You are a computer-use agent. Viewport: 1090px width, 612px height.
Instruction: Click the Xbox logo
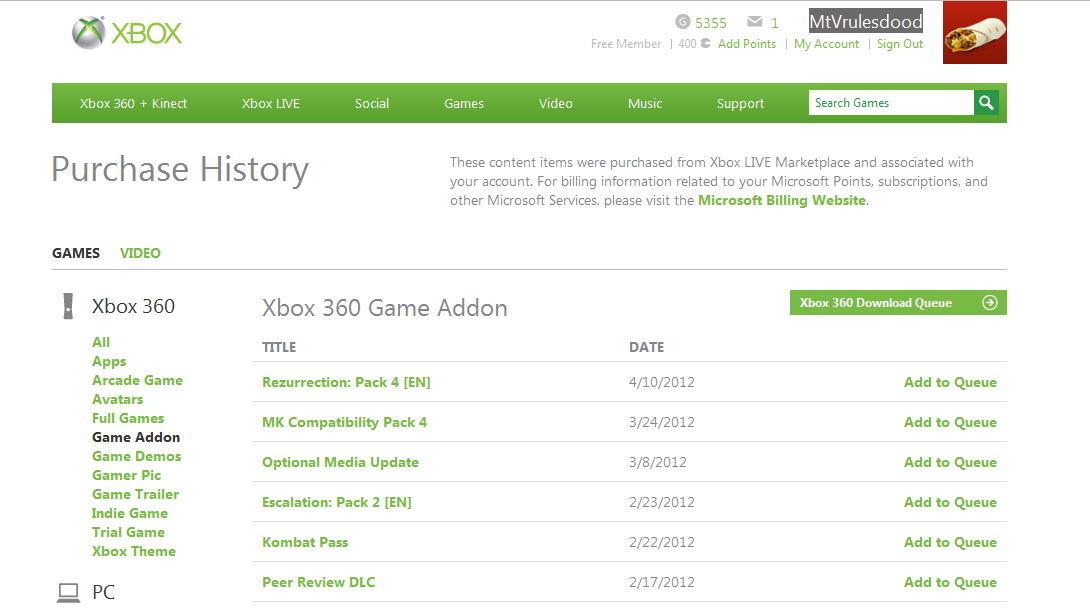[x=127, y=33]
